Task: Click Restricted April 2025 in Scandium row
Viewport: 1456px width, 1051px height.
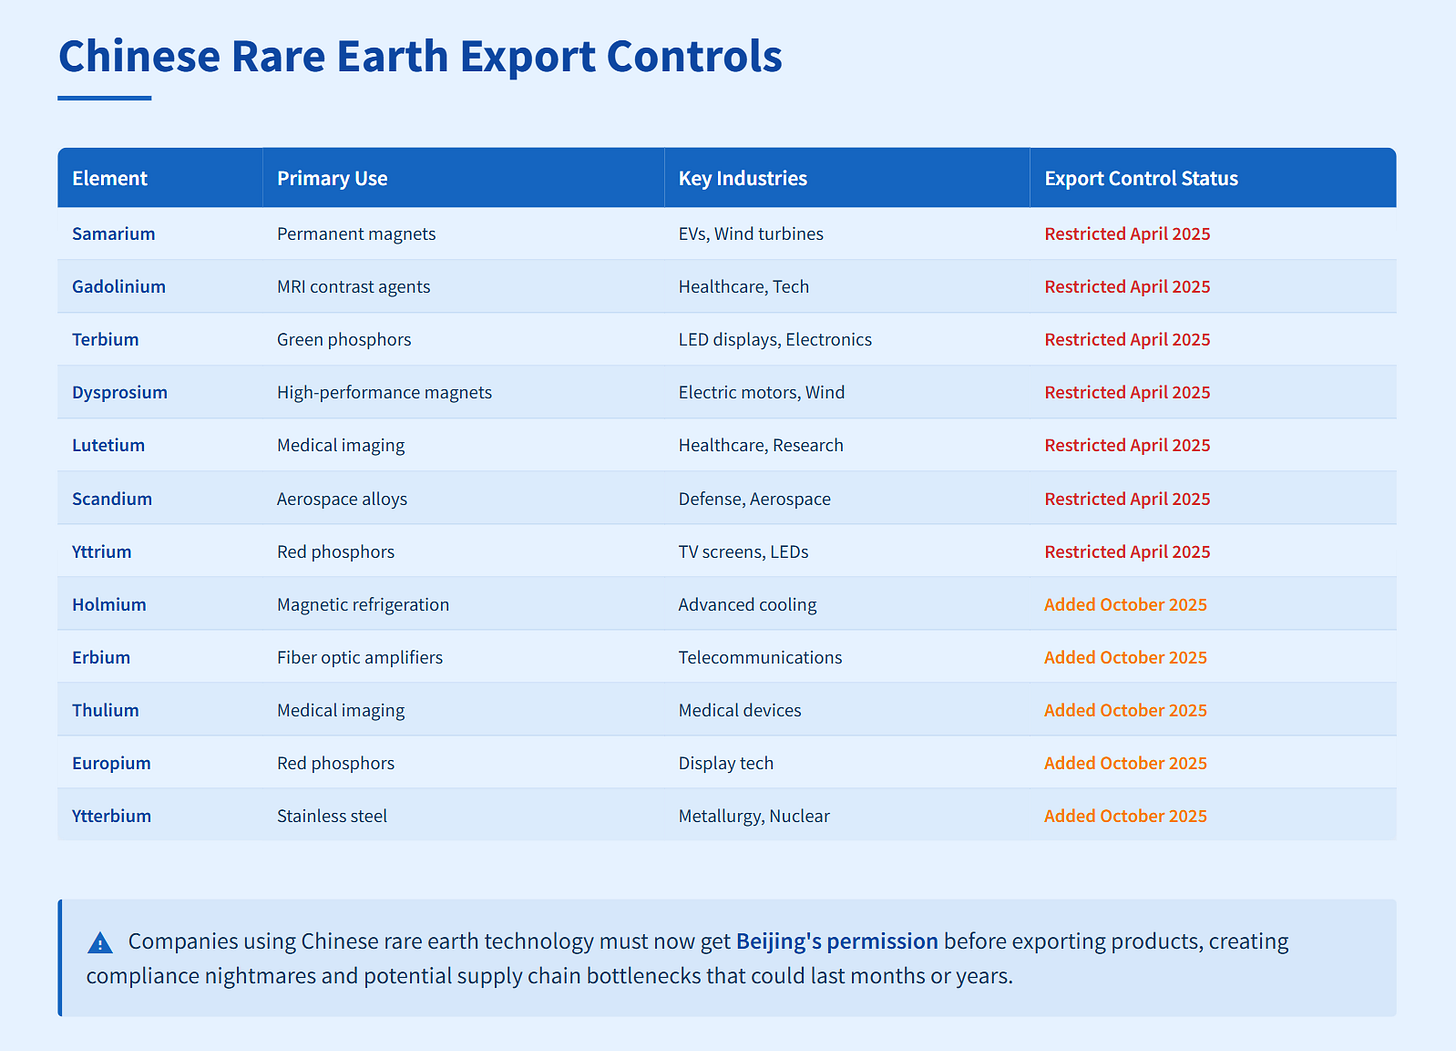Action: pos(1127,499)
